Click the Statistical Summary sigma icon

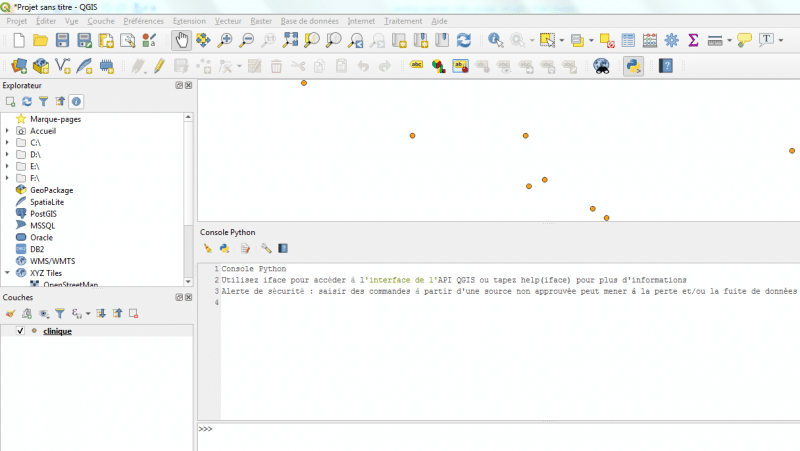click(692, 40)
